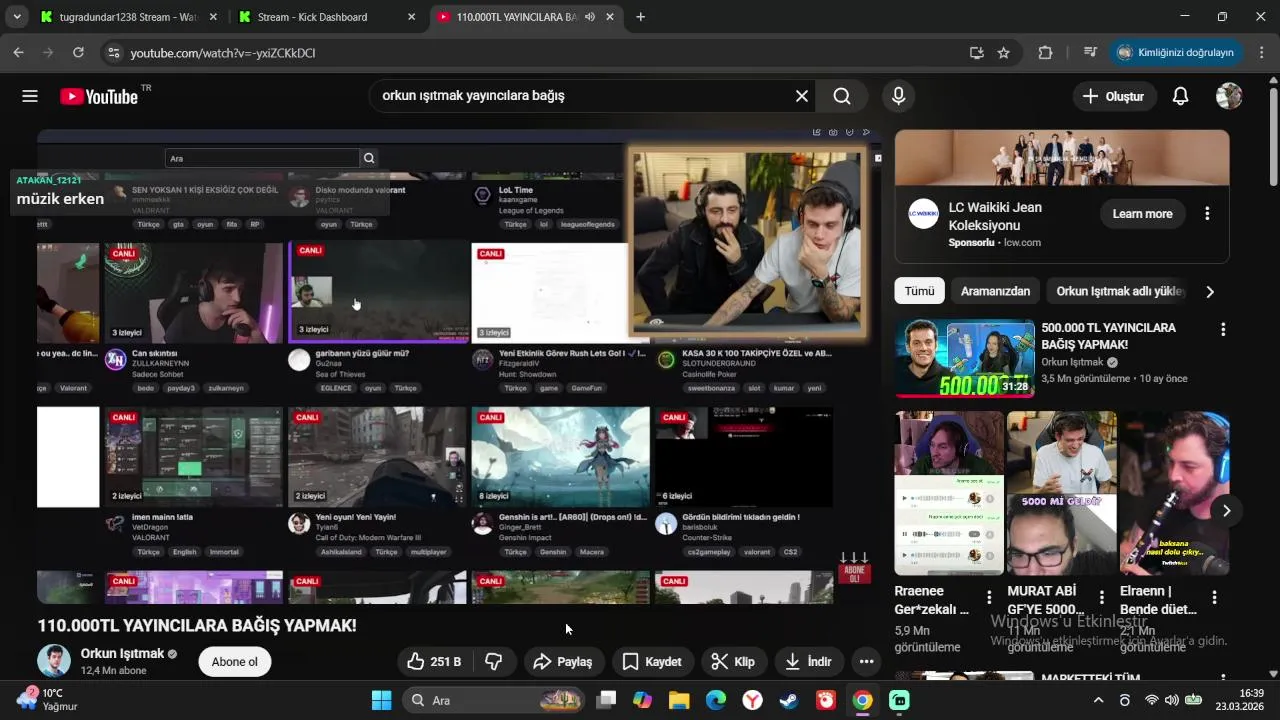The image size is (1280, 720).
Task: Open 500.000 TL YAYINCILARA BAĞIŞ thumbnail
Action: (964, 358)
